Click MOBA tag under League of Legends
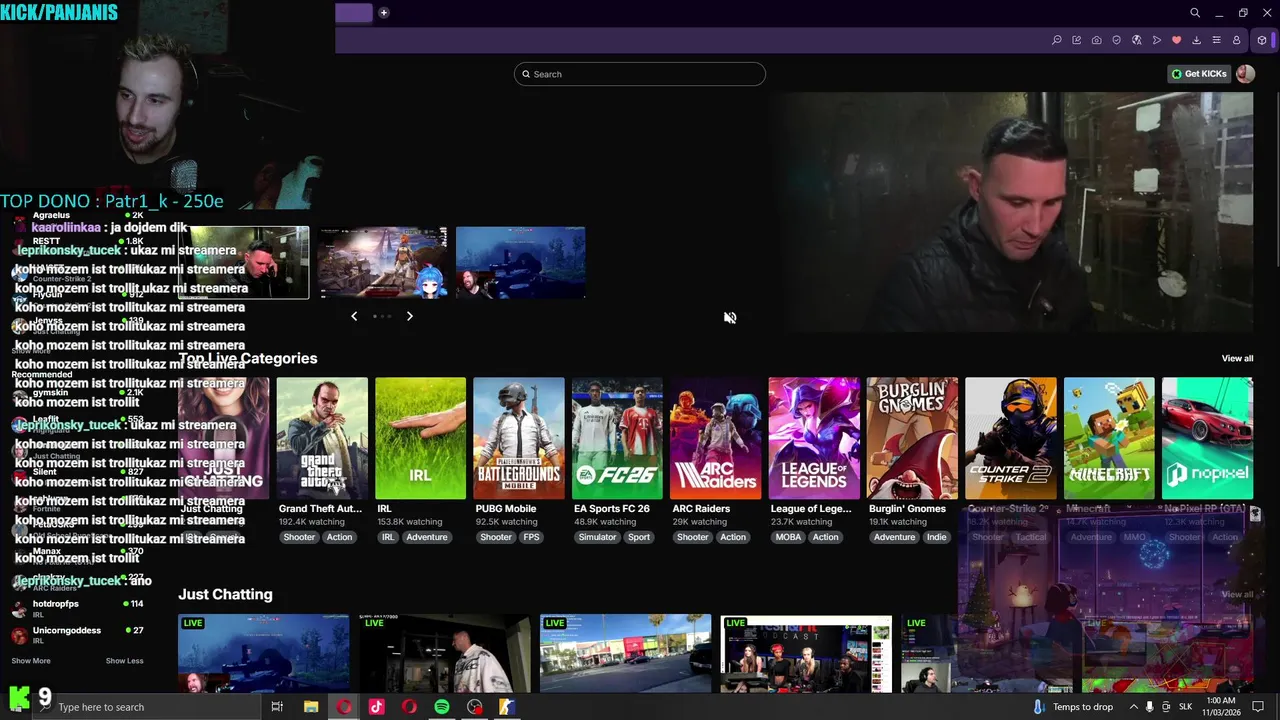 788,537
